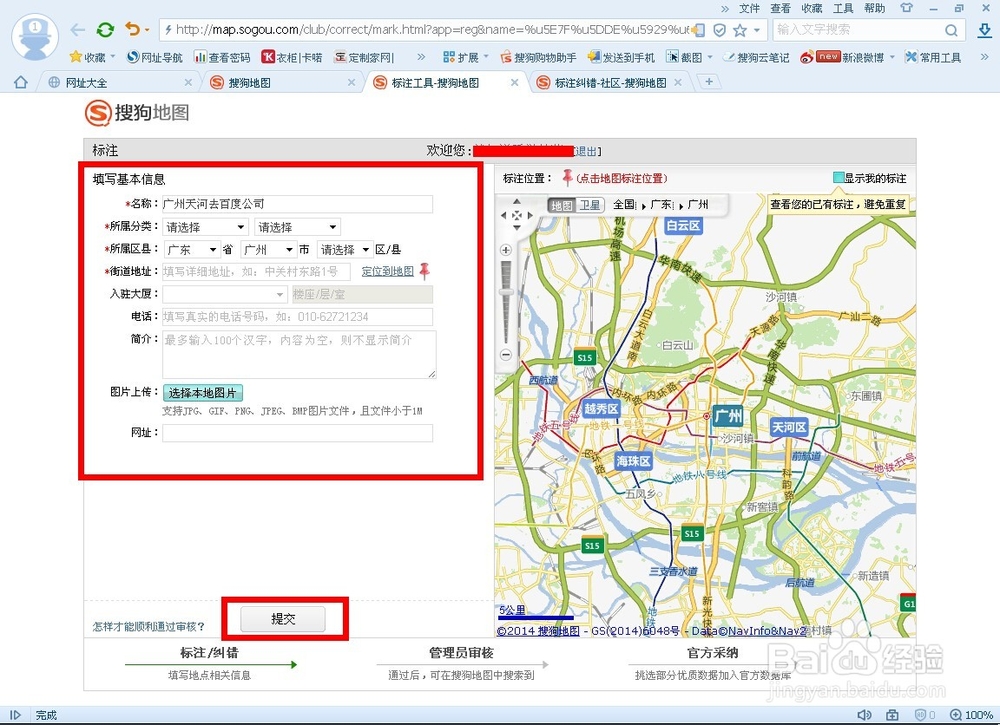Click the 100% zoom level in status bar
Image resolution: width=1000 pixels, height=725 pixels.
point(972,715)
